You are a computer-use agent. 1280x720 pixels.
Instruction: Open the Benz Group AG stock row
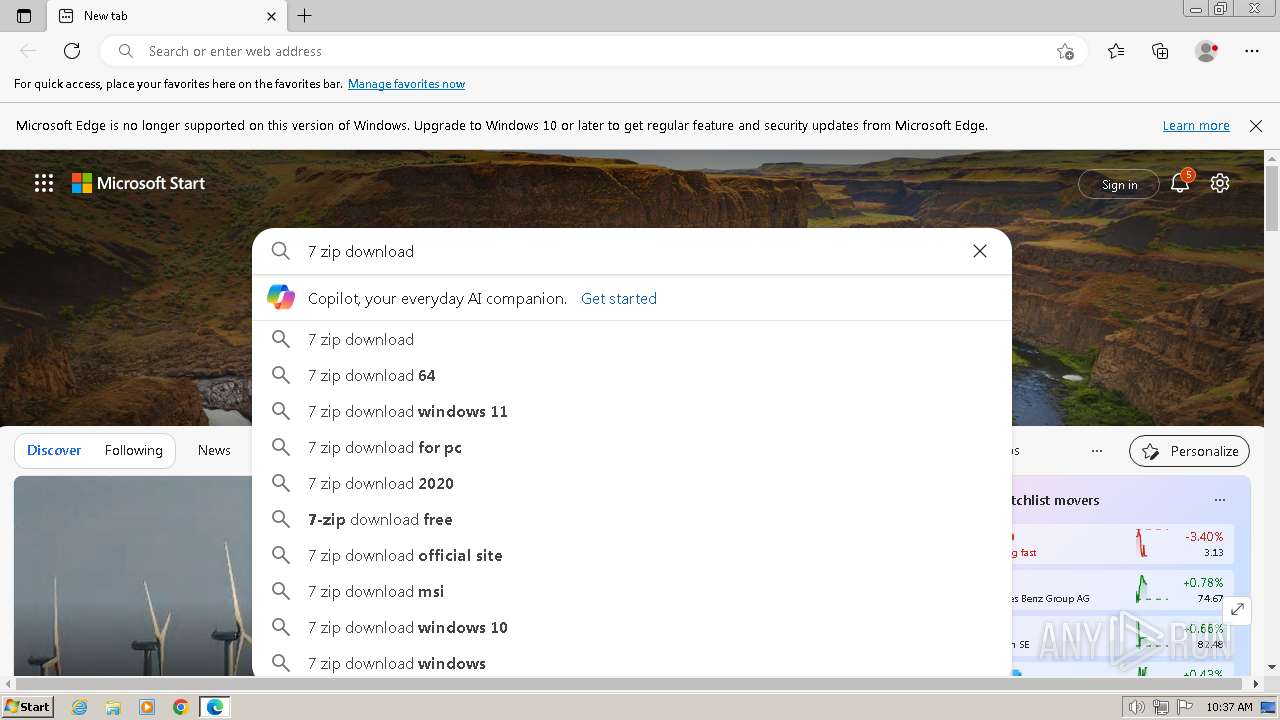pyautogui.click(x=1122, y=590)
